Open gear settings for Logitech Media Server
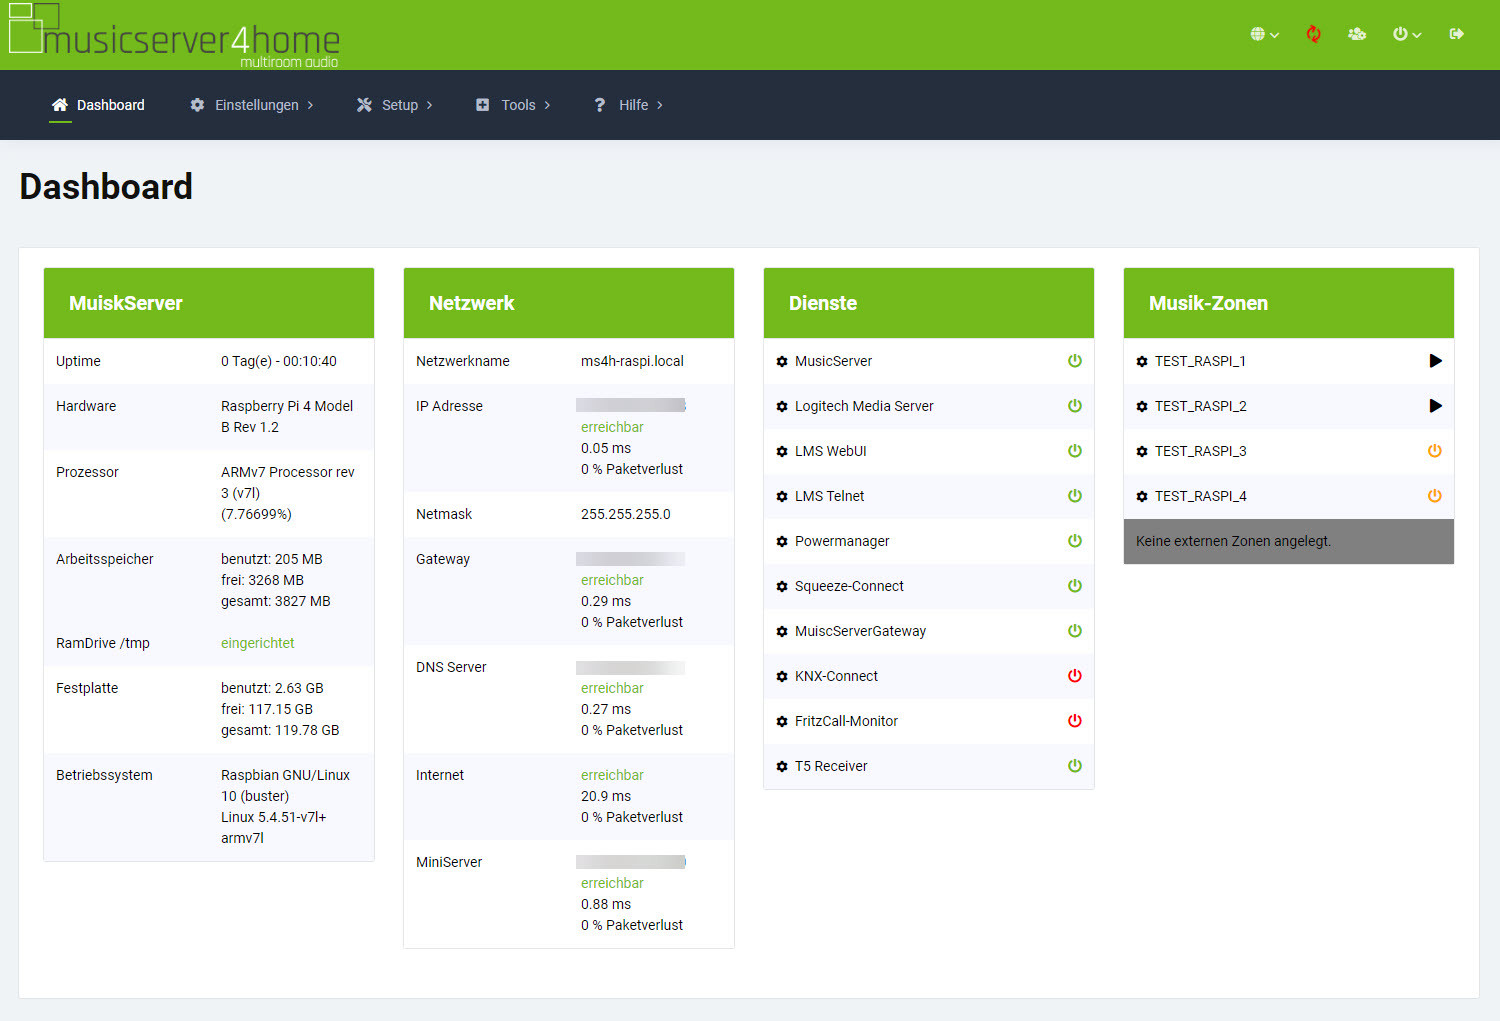The width and height of the screenshot is (1500, 1021). click(x=782, y=407)
